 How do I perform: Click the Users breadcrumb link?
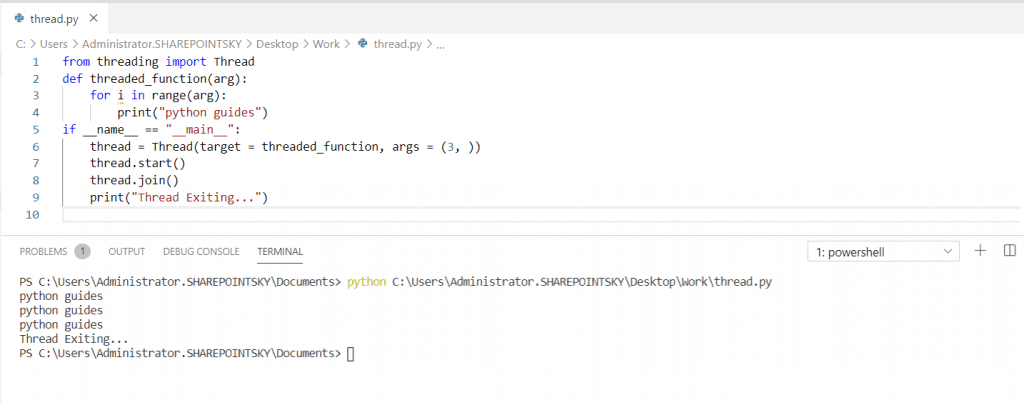point(56,44)
